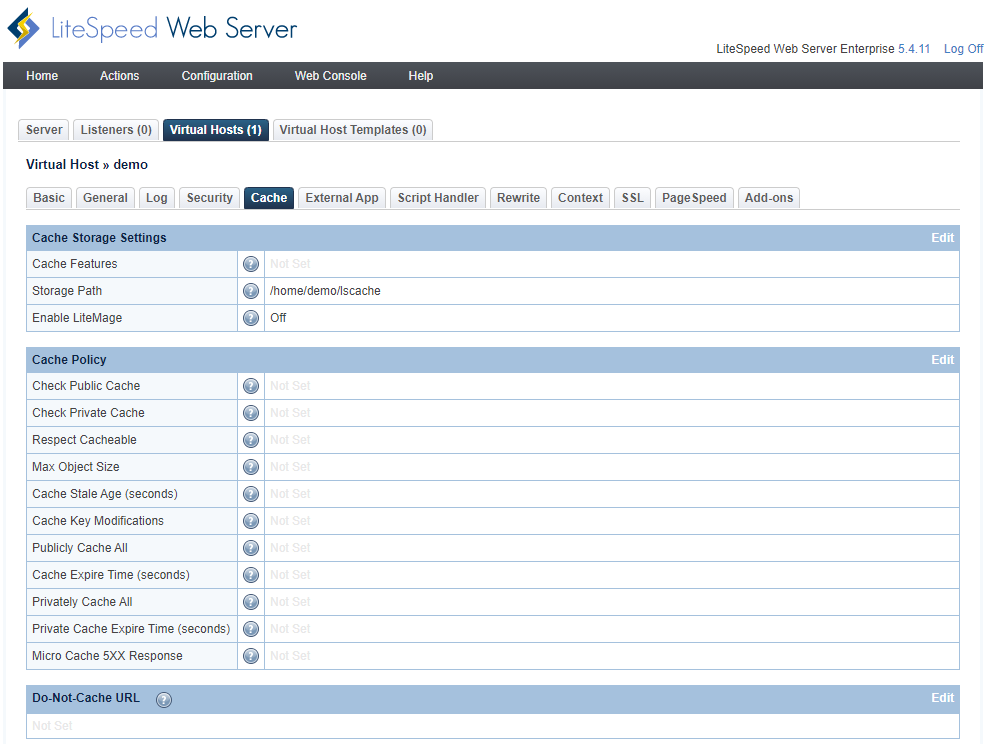The width and height of the screenshot is (988, 744).
Task: Click the version number 5.4.11 link
Action: pyautogui.click(x=914, y=49)
